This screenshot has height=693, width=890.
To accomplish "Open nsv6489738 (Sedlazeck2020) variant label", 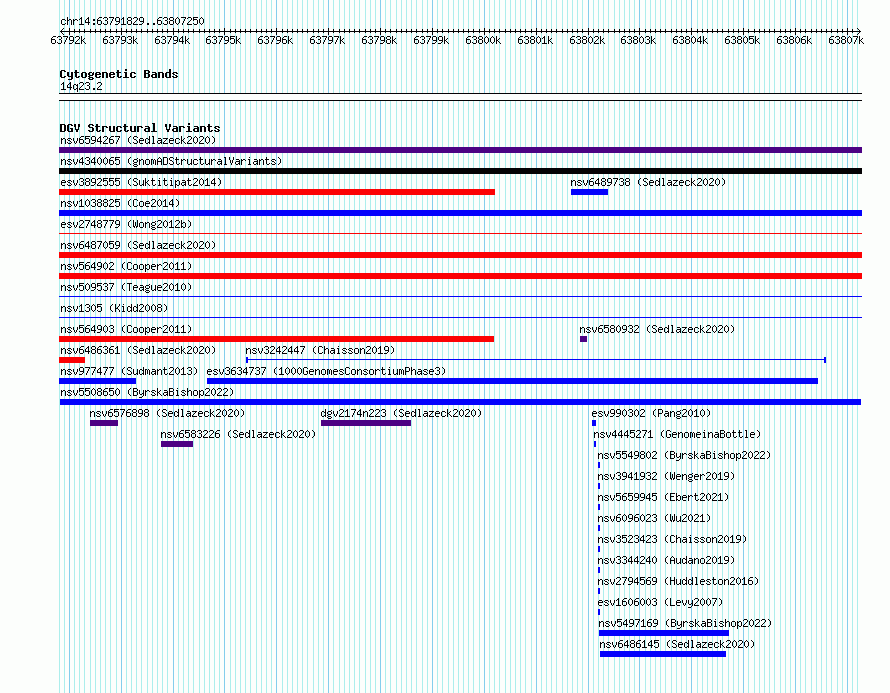I will 648,182.
